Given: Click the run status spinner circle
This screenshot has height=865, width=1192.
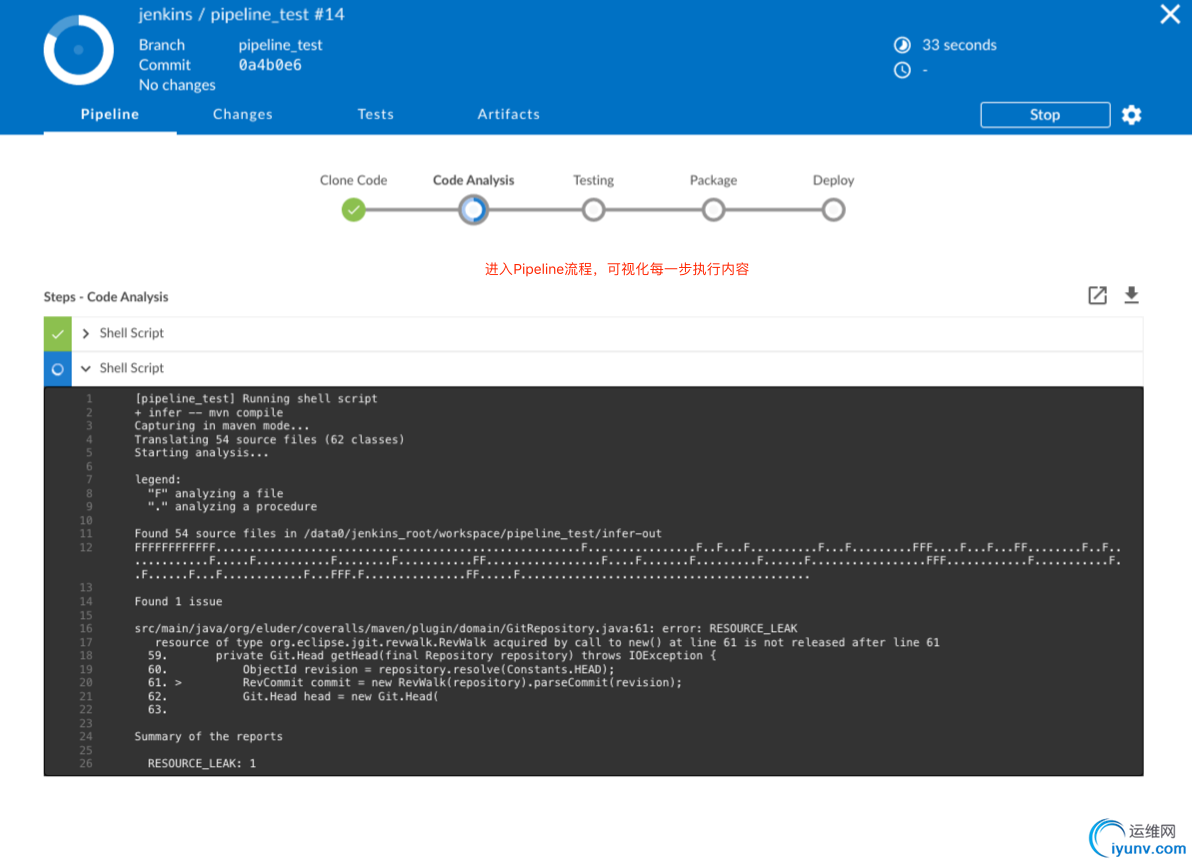Looking at the screenshot, I should (x=78, y=50).
